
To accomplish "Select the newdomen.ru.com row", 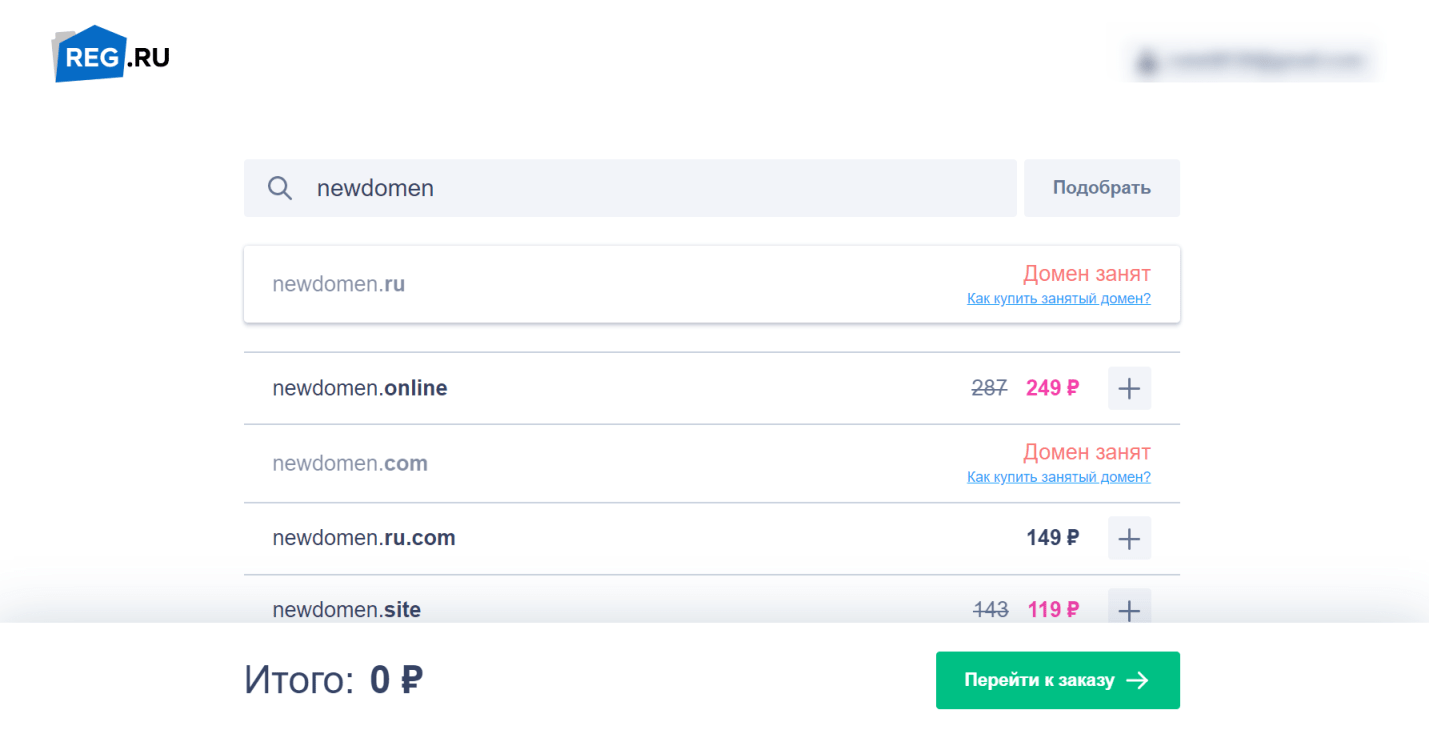I will coord(712,538).
